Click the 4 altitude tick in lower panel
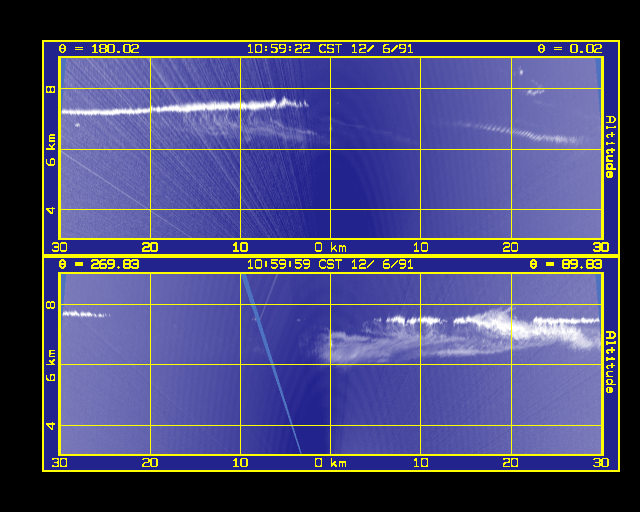 [x=51, y=426]
